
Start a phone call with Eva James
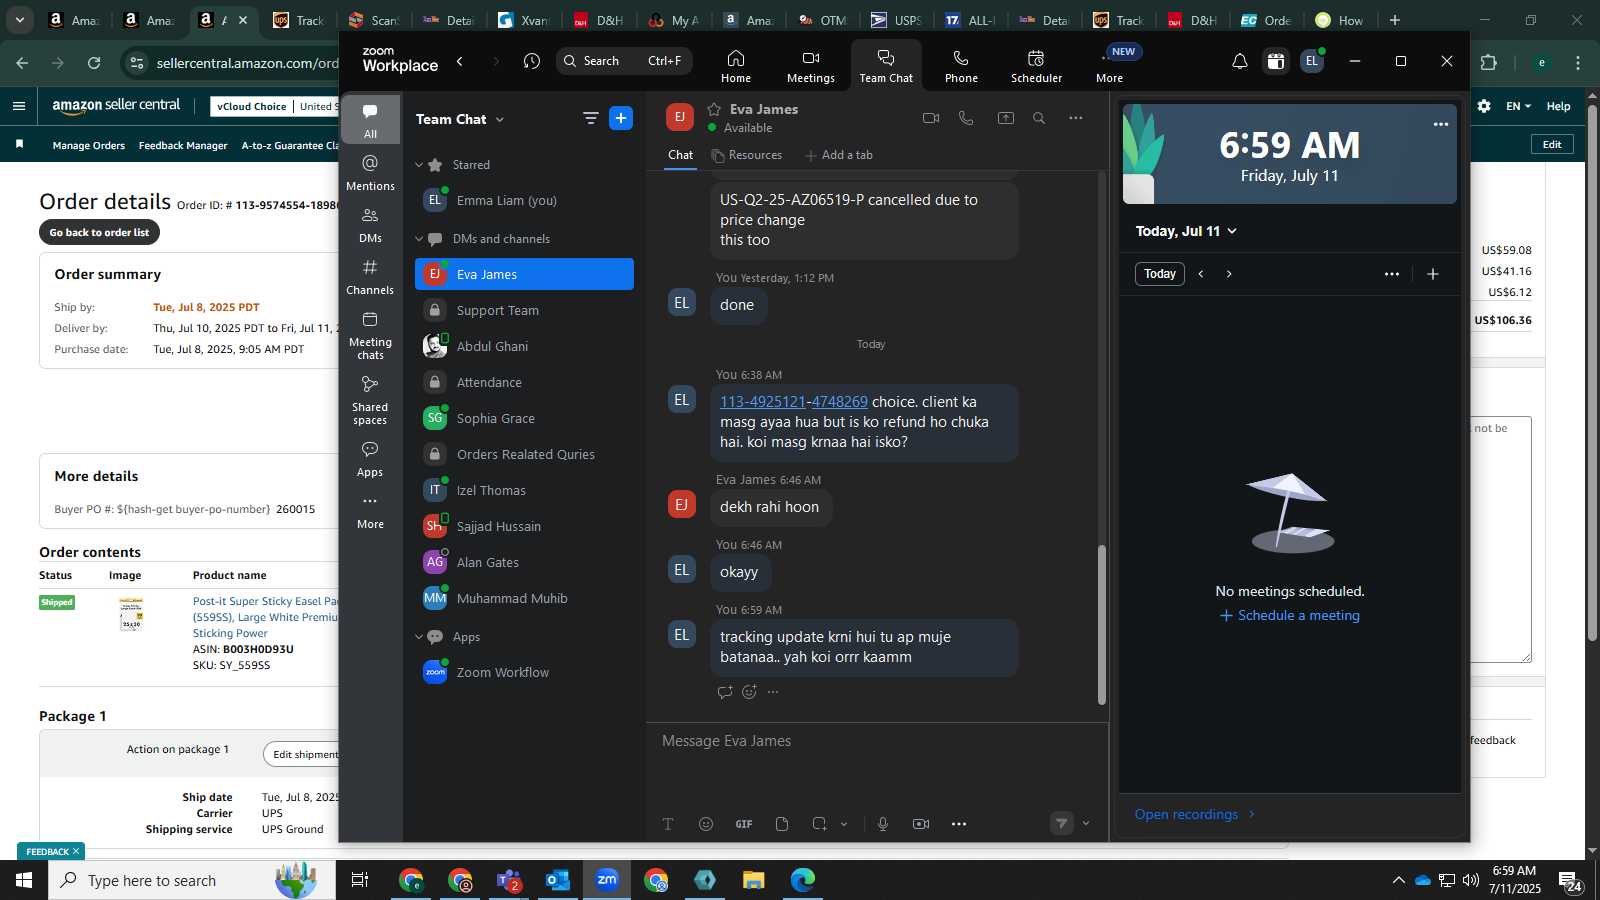[x=966, y=118]
